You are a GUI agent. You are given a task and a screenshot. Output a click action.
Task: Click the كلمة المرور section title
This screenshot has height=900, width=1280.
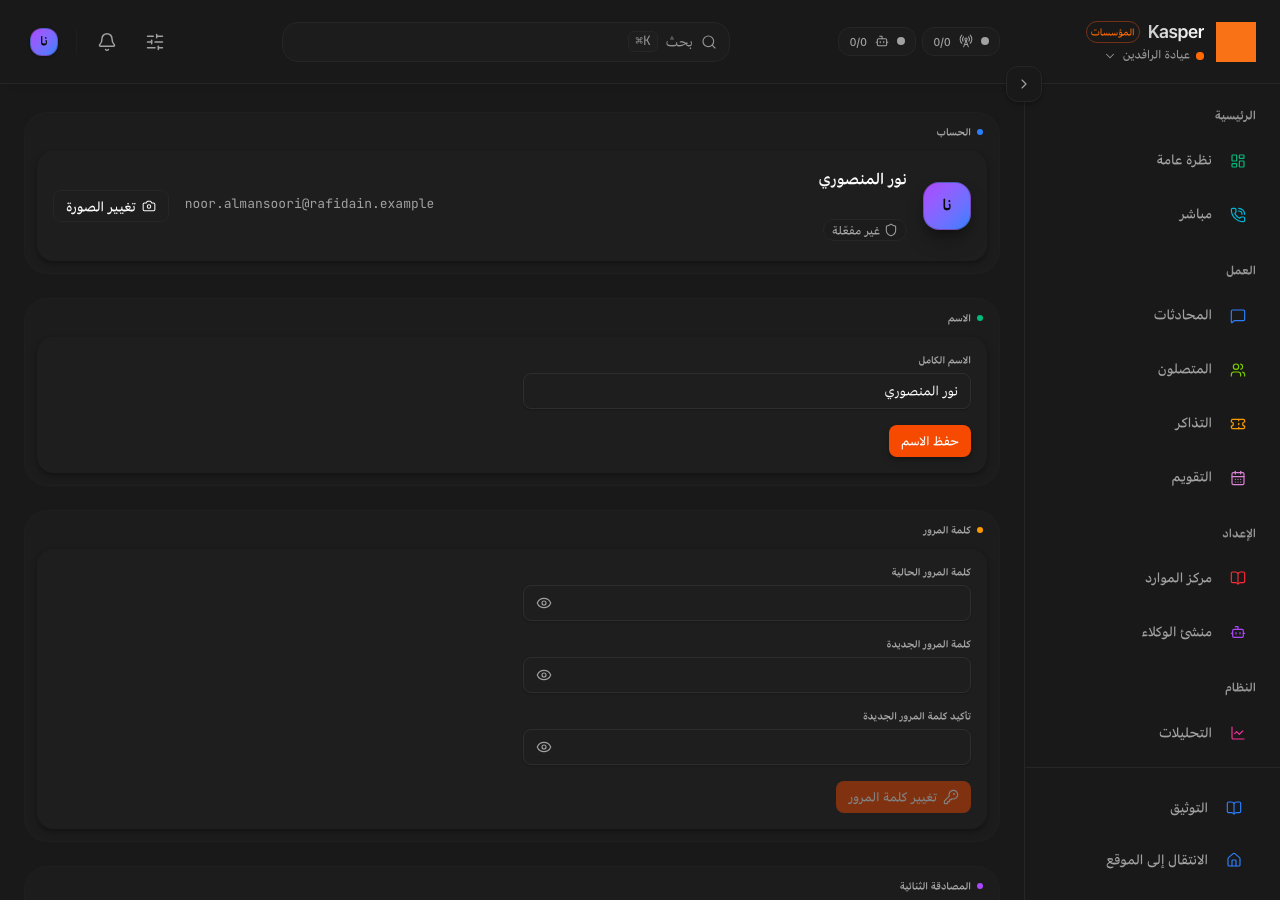[947, 530]
